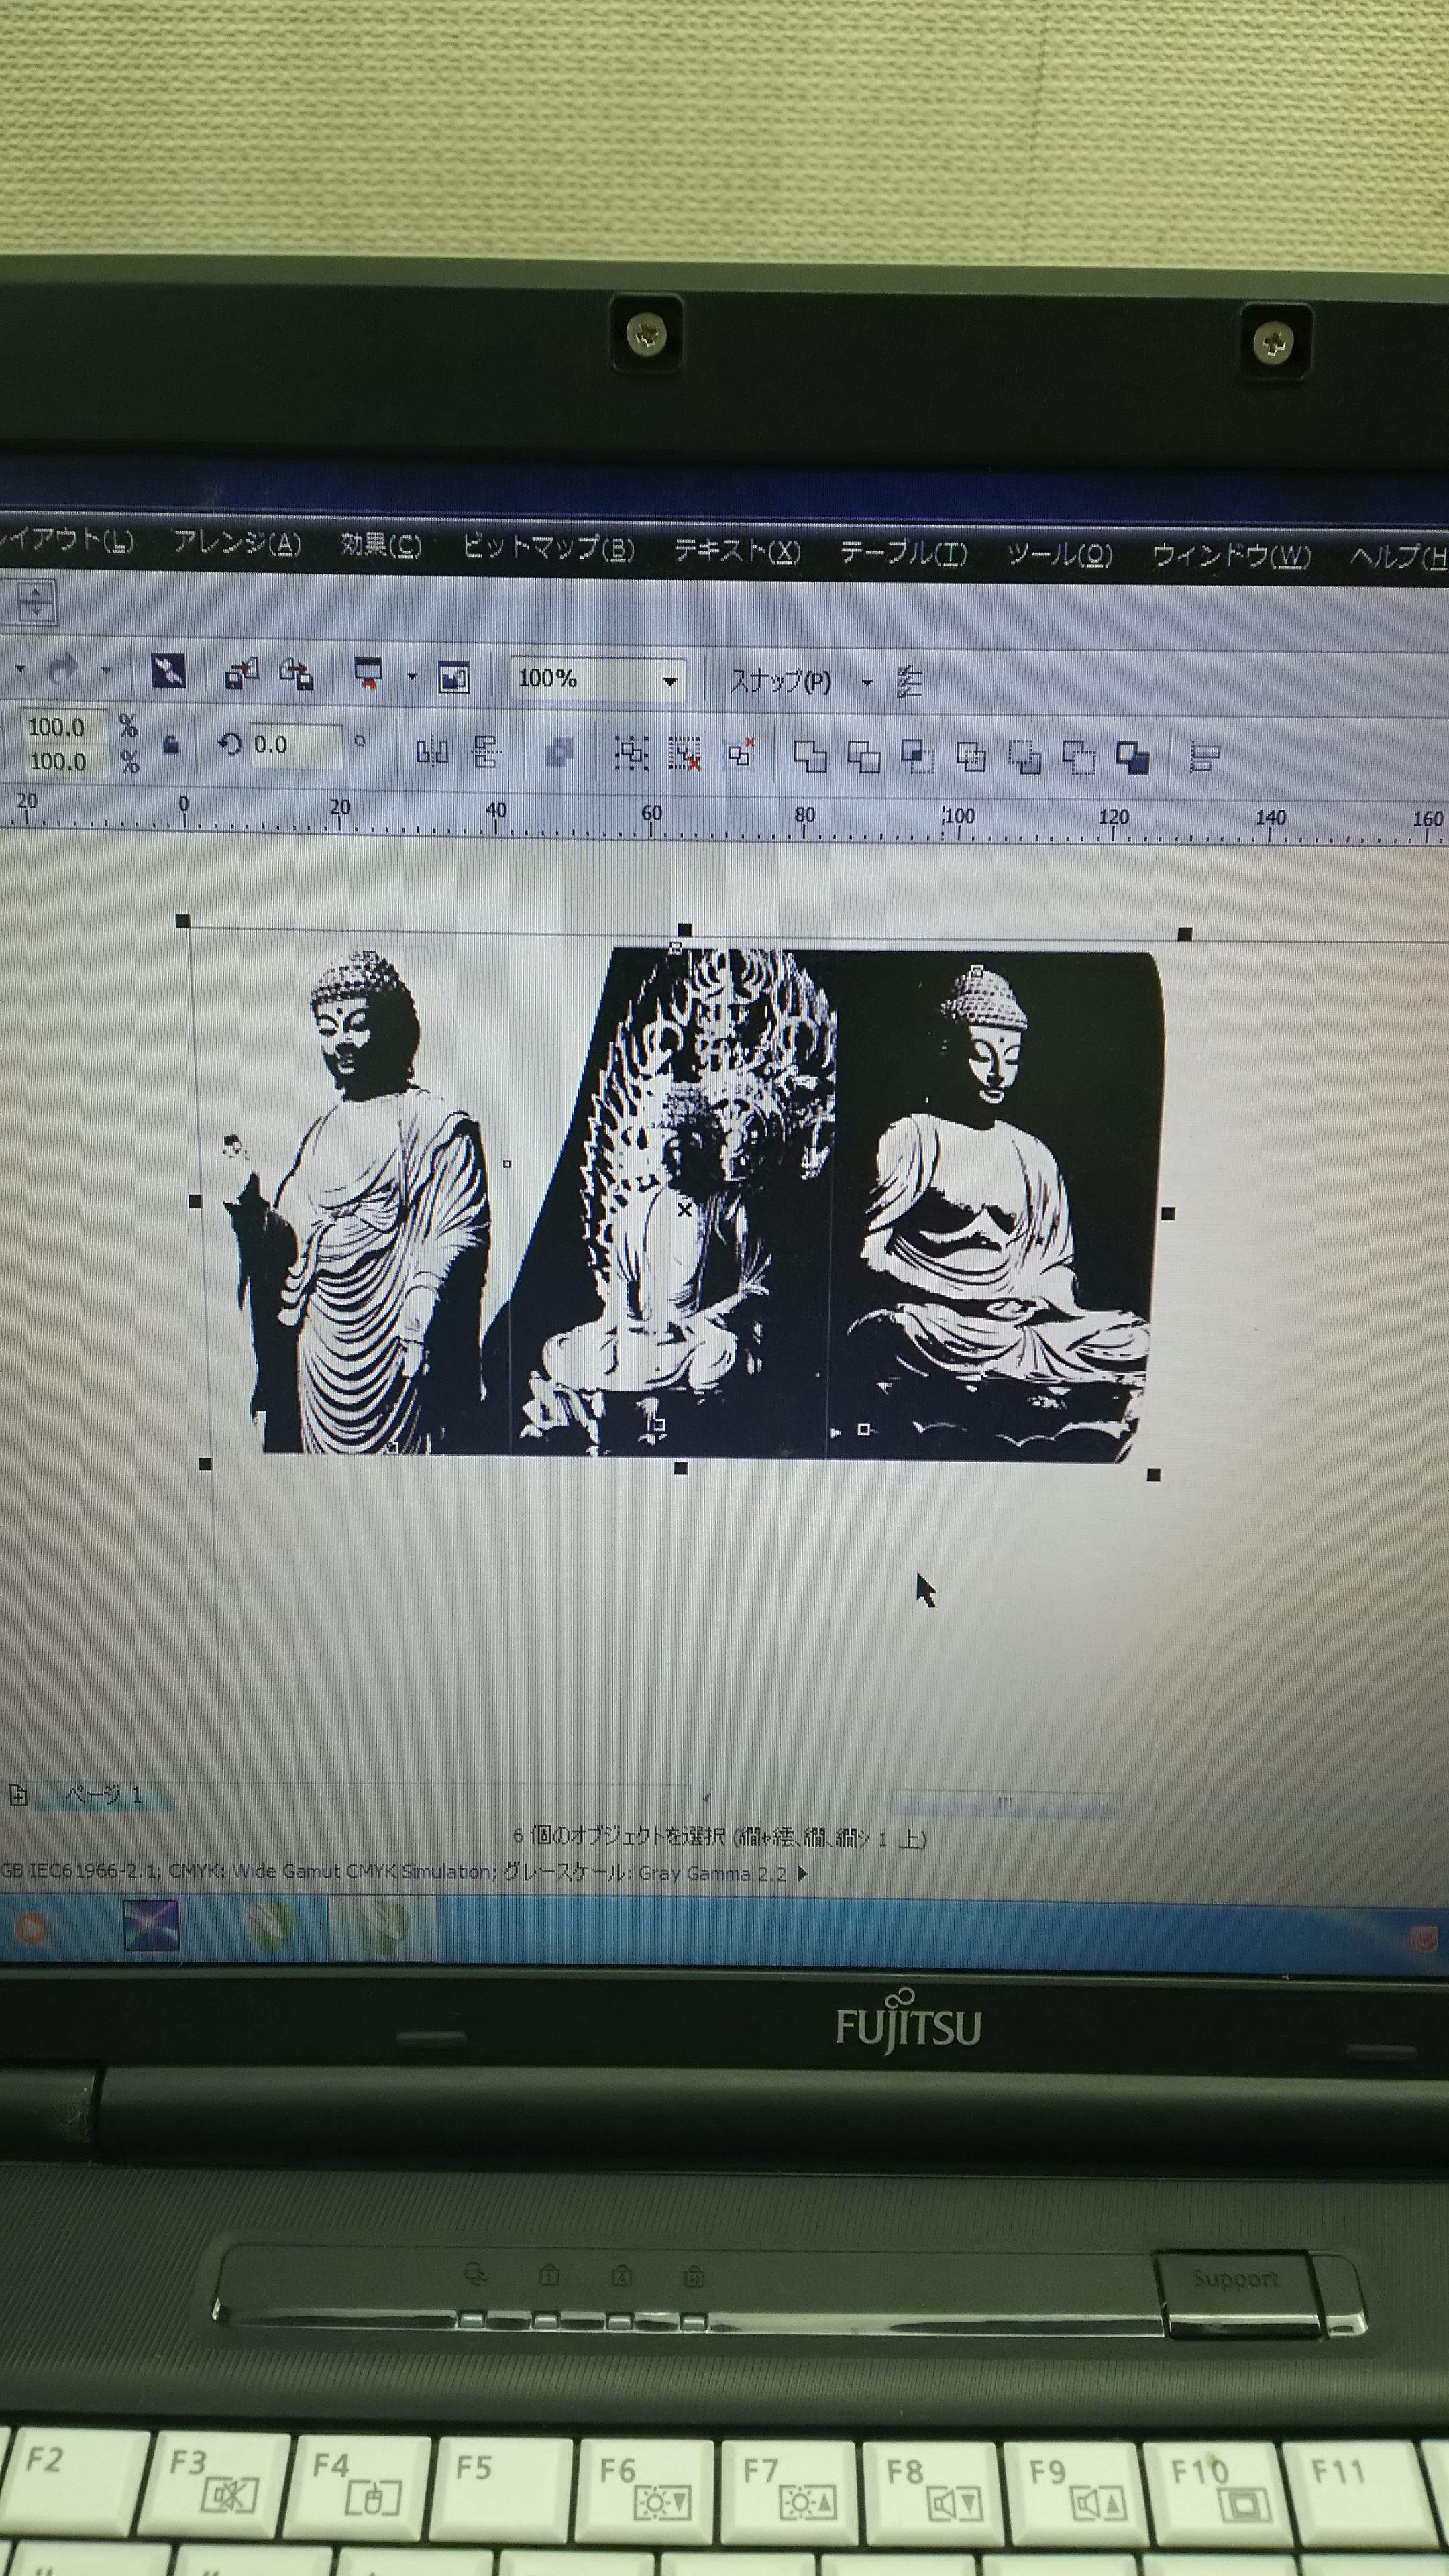Click the Application Launcher icon
The height and width of the screenshot is (2576, 1449).
[x=369, y=675]
